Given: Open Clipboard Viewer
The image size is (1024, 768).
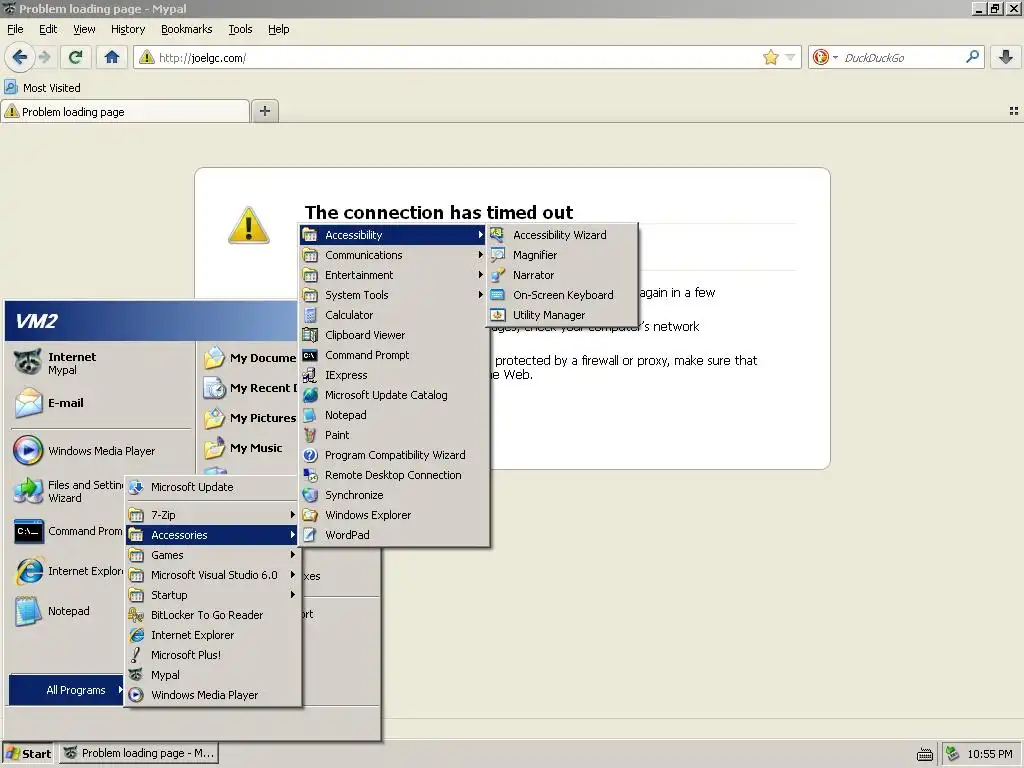Looking at the screenshot, I should (x=394, y=335).
